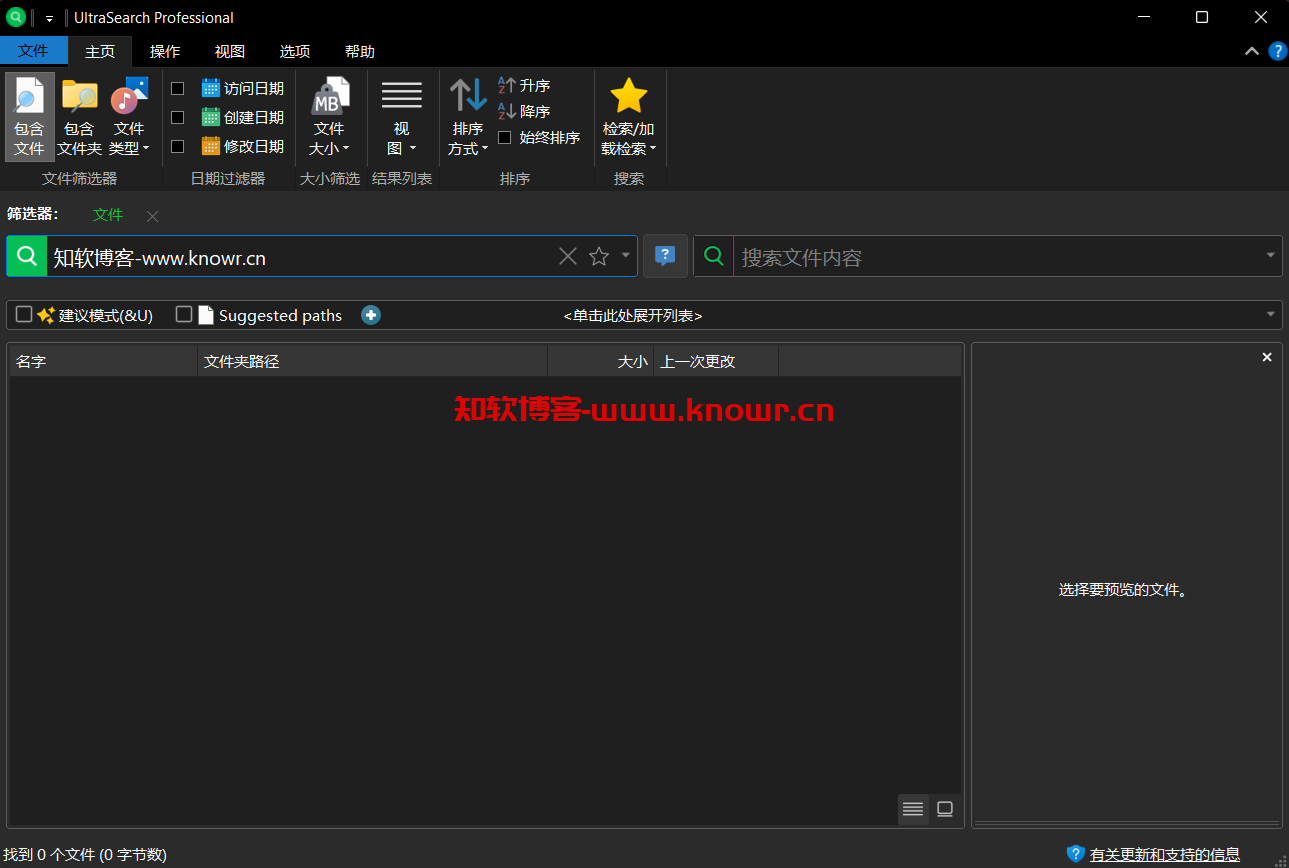Click the 访问日期 calendar icon
This screenshot has width=1289, height=868.
pos(211,88)
